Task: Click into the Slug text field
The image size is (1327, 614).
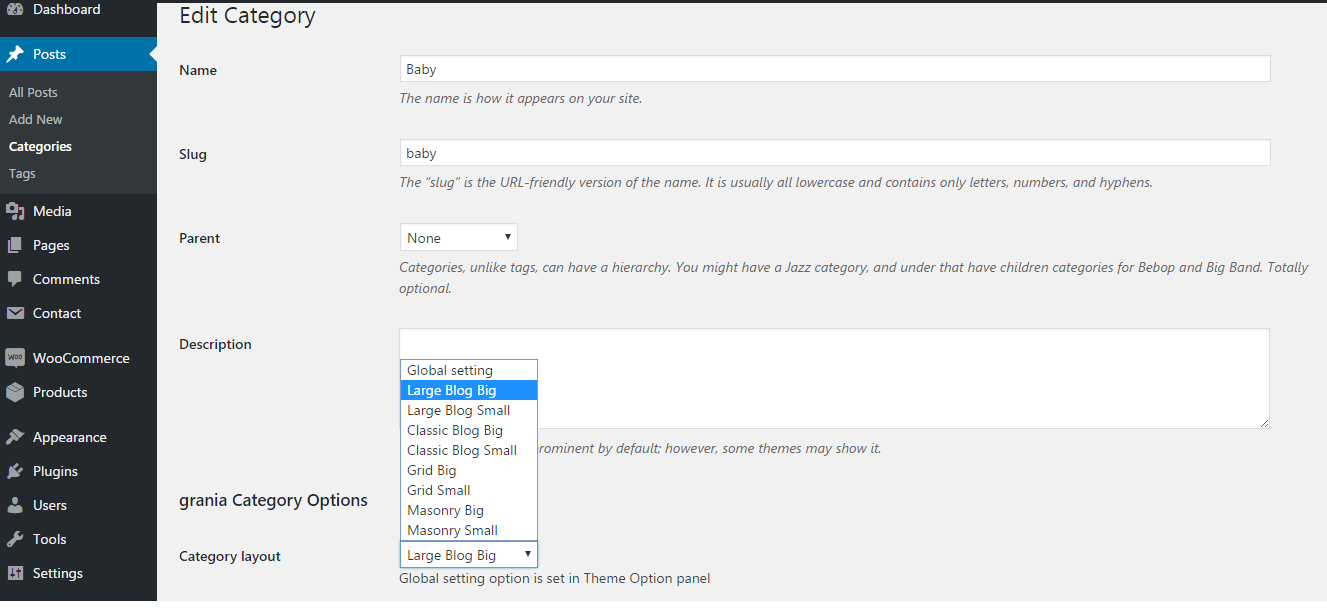Action: 834,153
